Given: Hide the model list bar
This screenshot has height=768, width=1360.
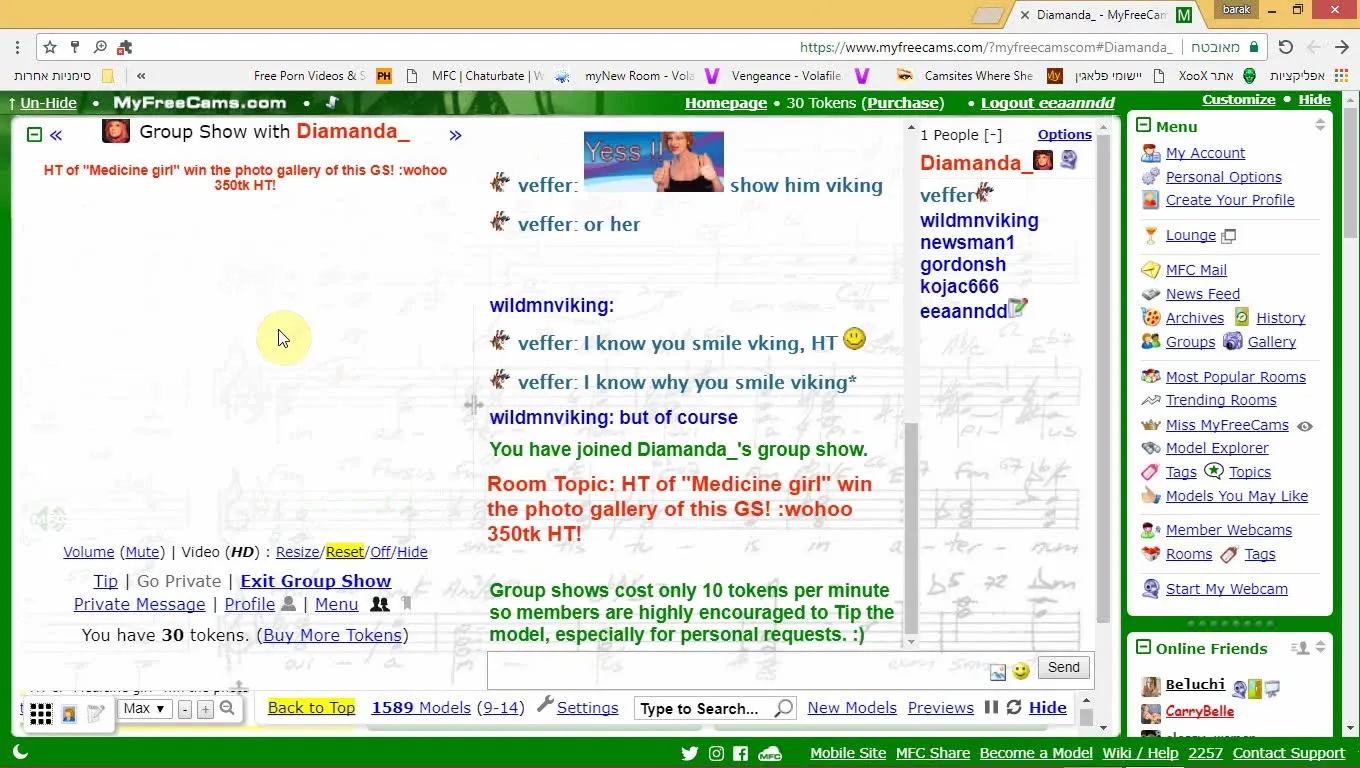Looking at the screenshot, I should [x=1047, y=707].
